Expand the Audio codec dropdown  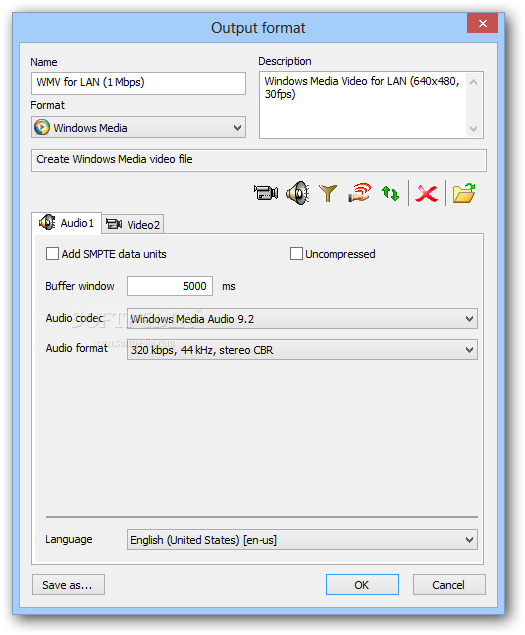pos(302,319)
